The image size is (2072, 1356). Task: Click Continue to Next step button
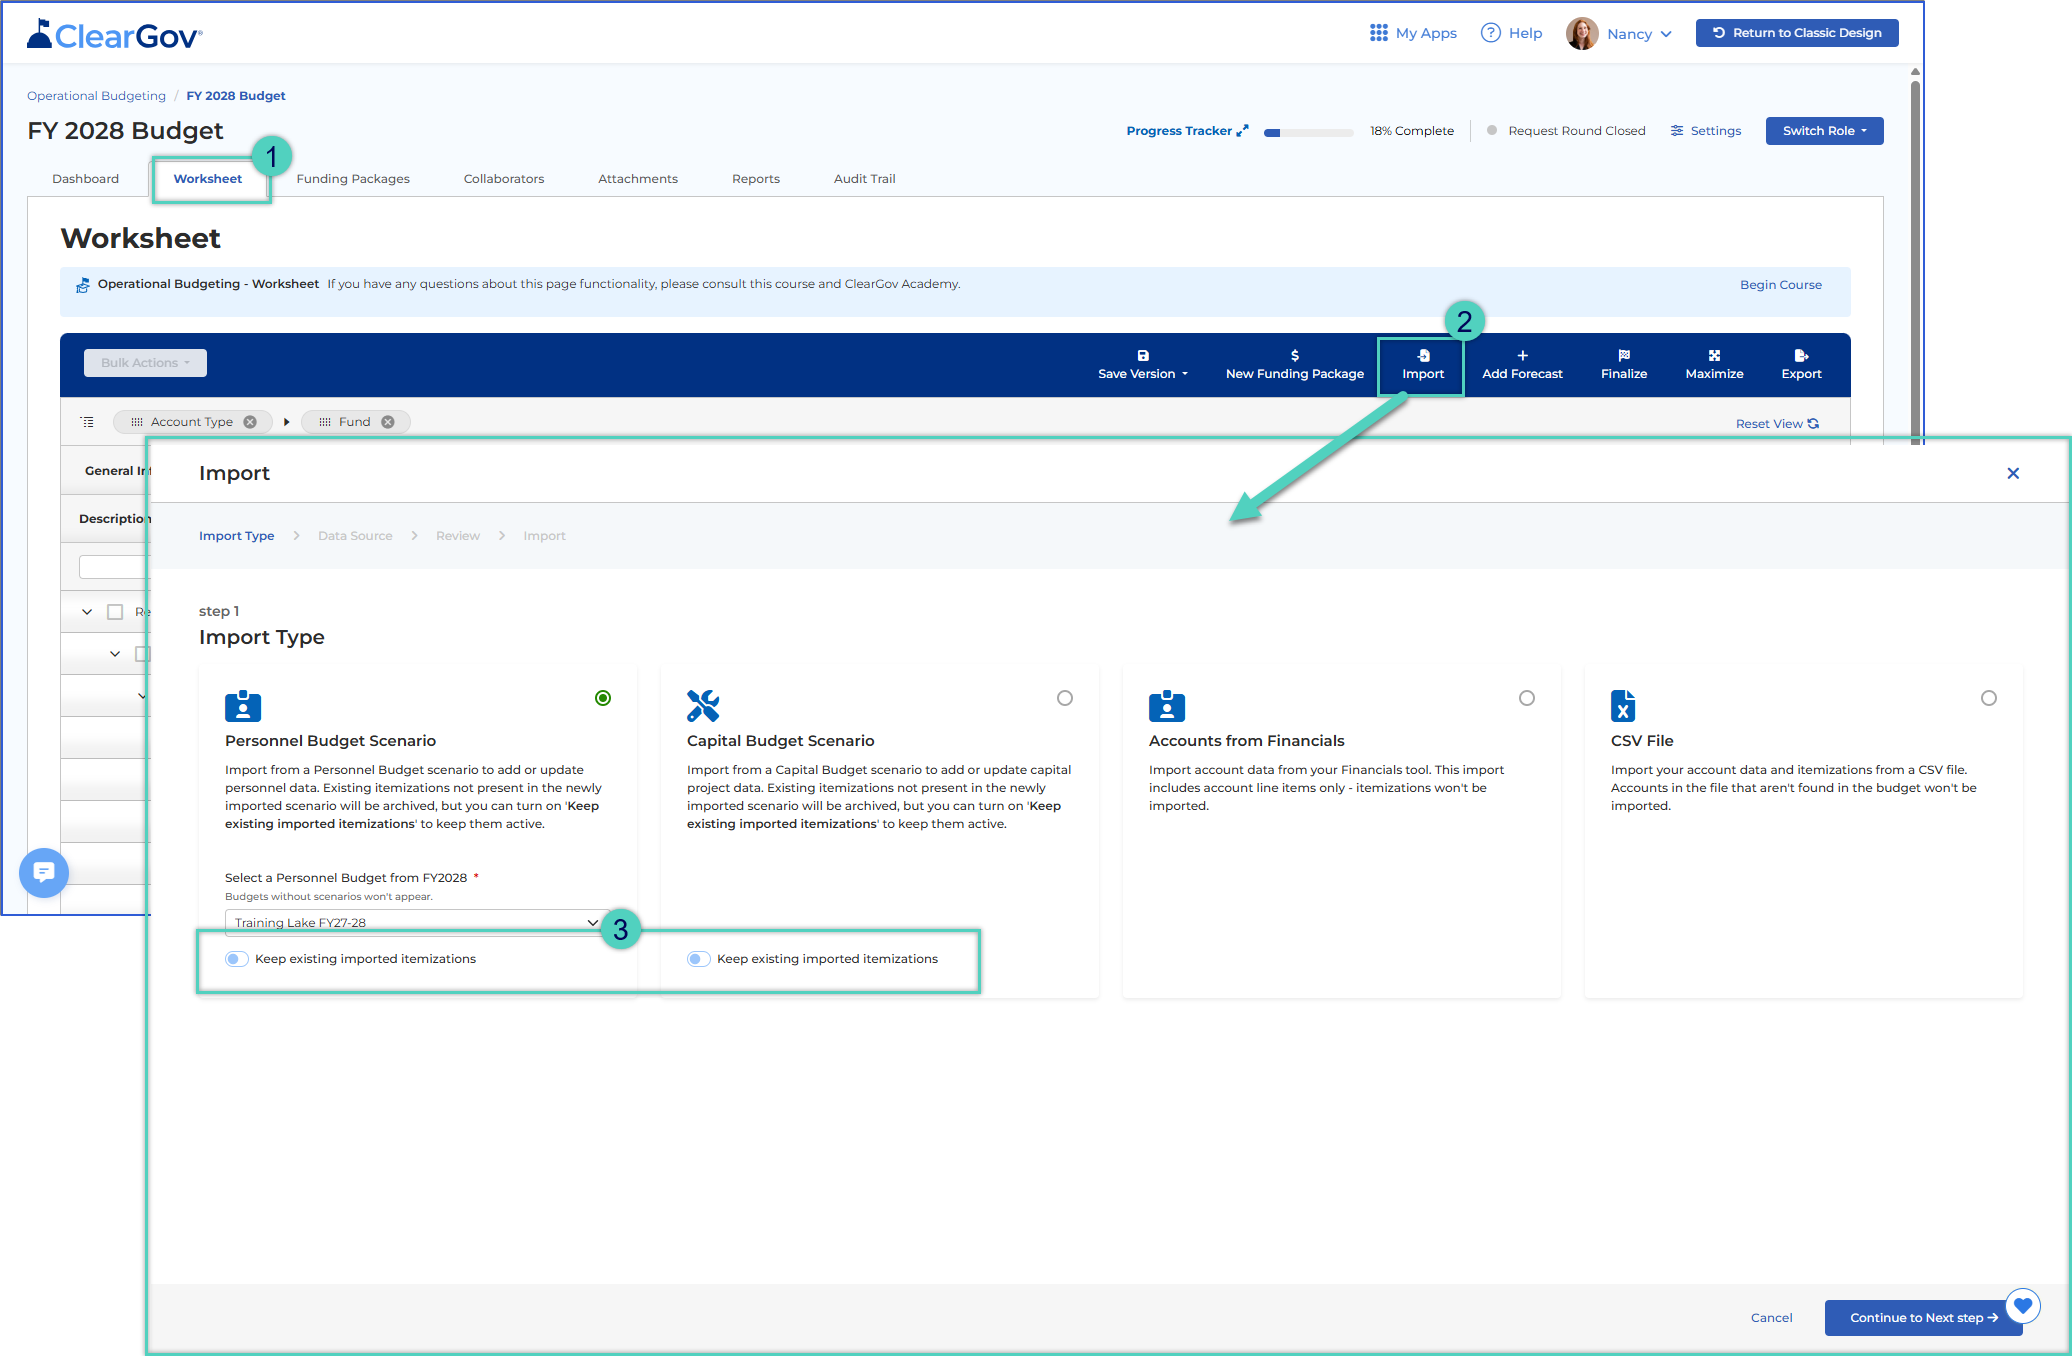1923,1318
